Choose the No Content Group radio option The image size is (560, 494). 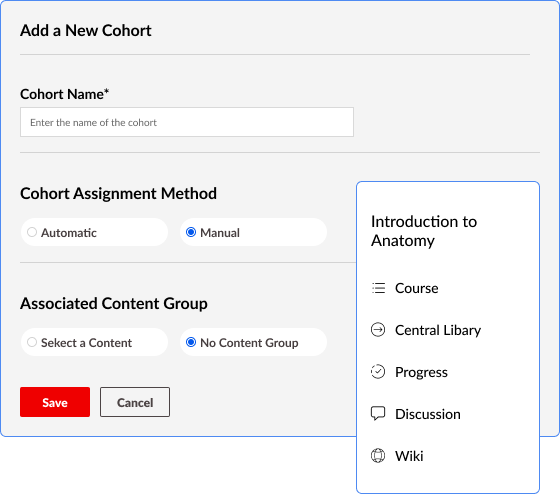click(191, 342)
